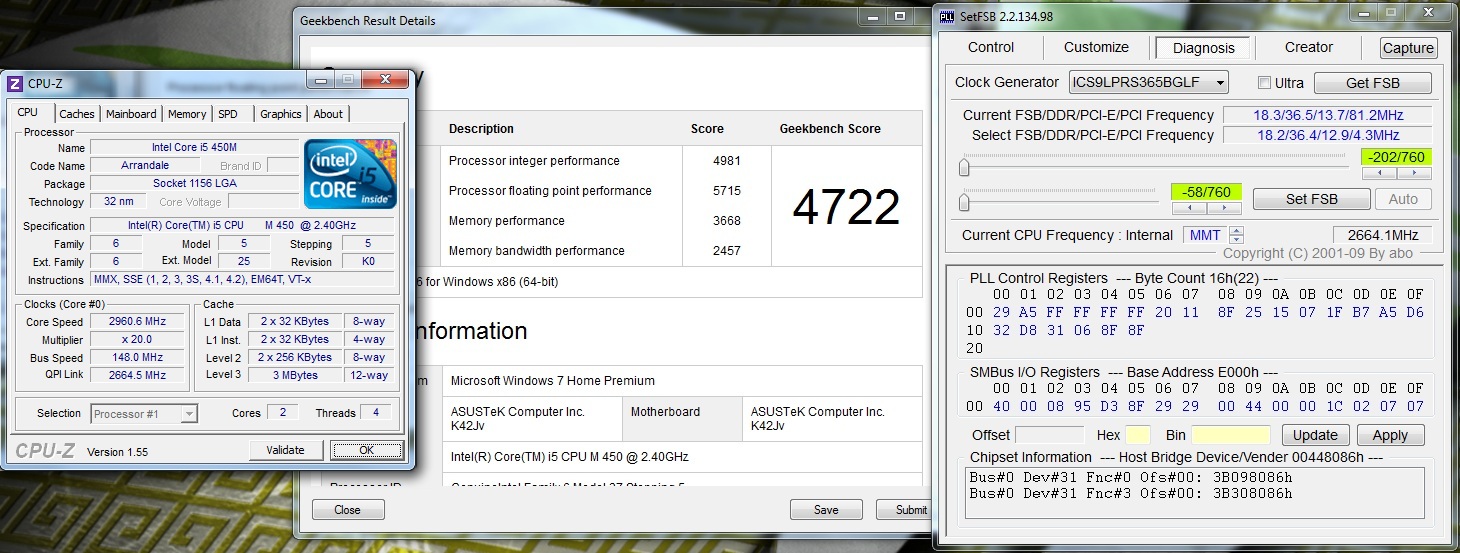Image resolution: width=1460 pixels, height=553 pixels.
Task: Click the green -58/760 value box
Action: (1206, 192)
